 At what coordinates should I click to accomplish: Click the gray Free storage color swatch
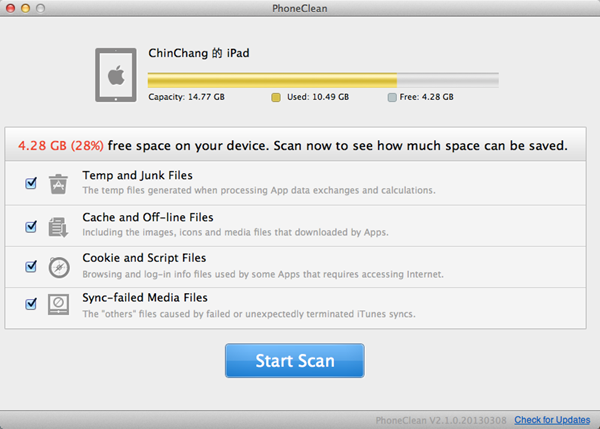coord(392,98)
